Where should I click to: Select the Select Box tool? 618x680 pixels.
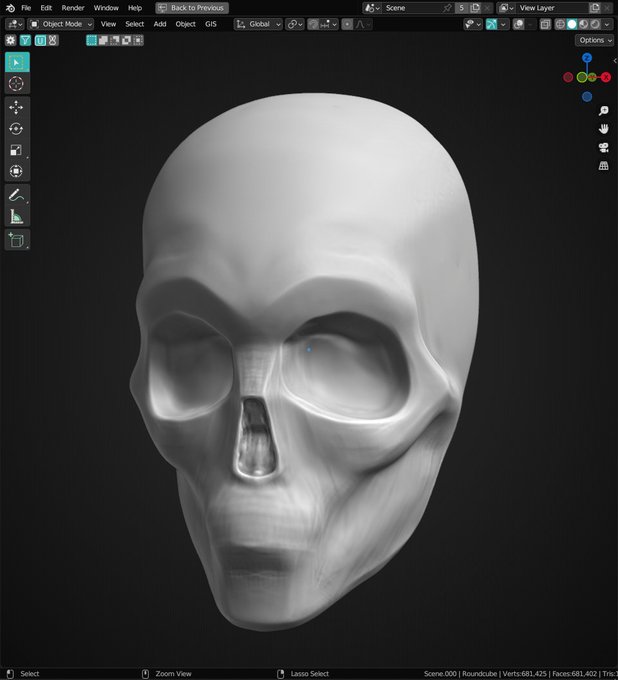pyautogui.click(x=17, y=62)
